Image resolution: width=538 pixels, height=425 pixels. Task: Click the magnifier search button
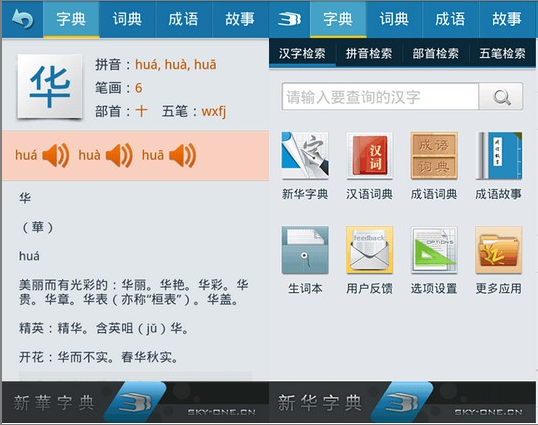(501, 97)
